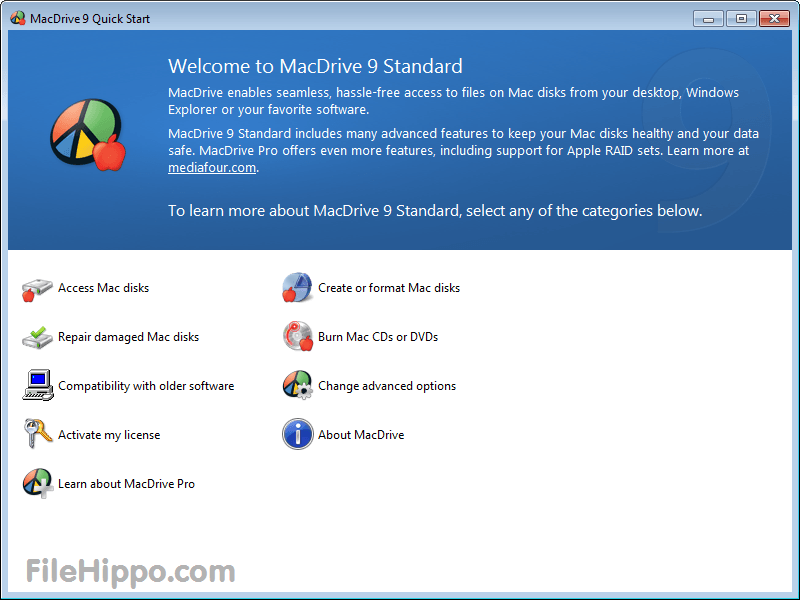Select Activate my license text

click(109, 435)
